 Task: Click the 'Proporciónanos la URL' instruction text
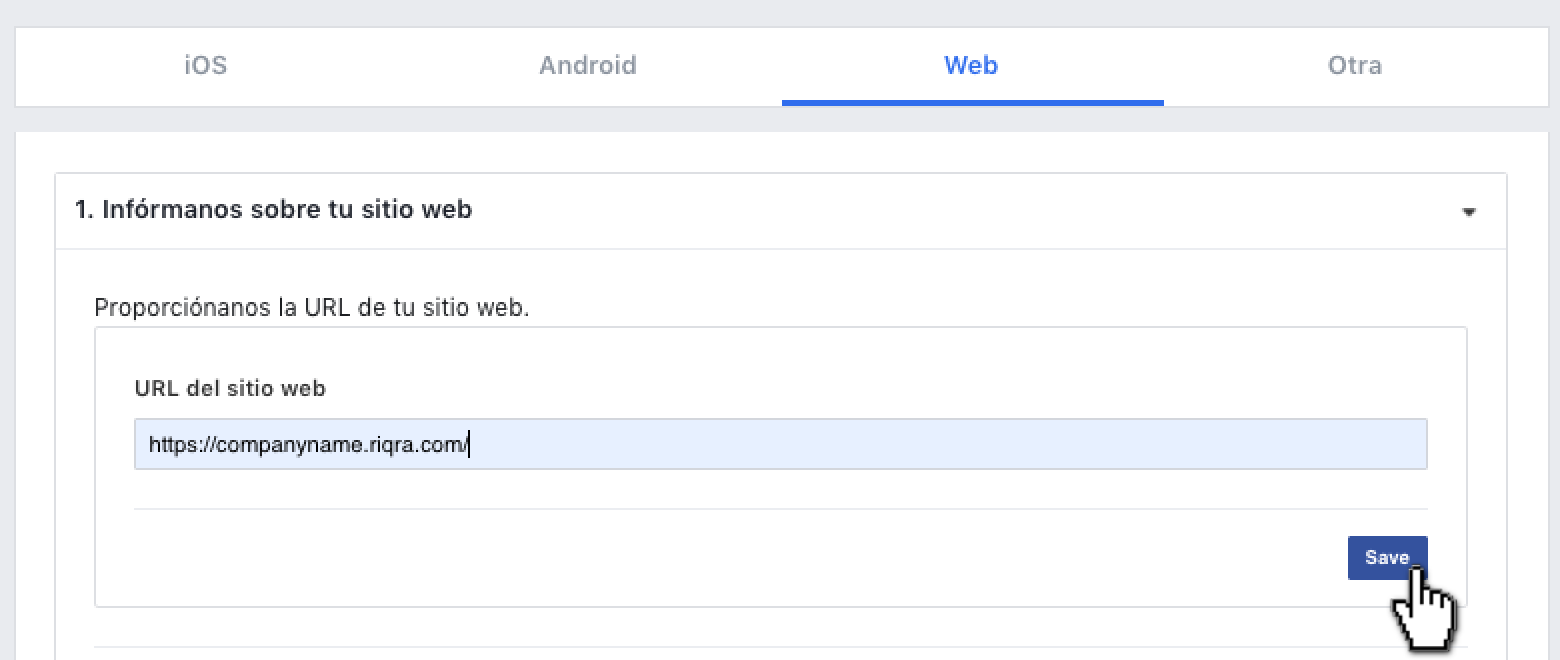[312, 307]
